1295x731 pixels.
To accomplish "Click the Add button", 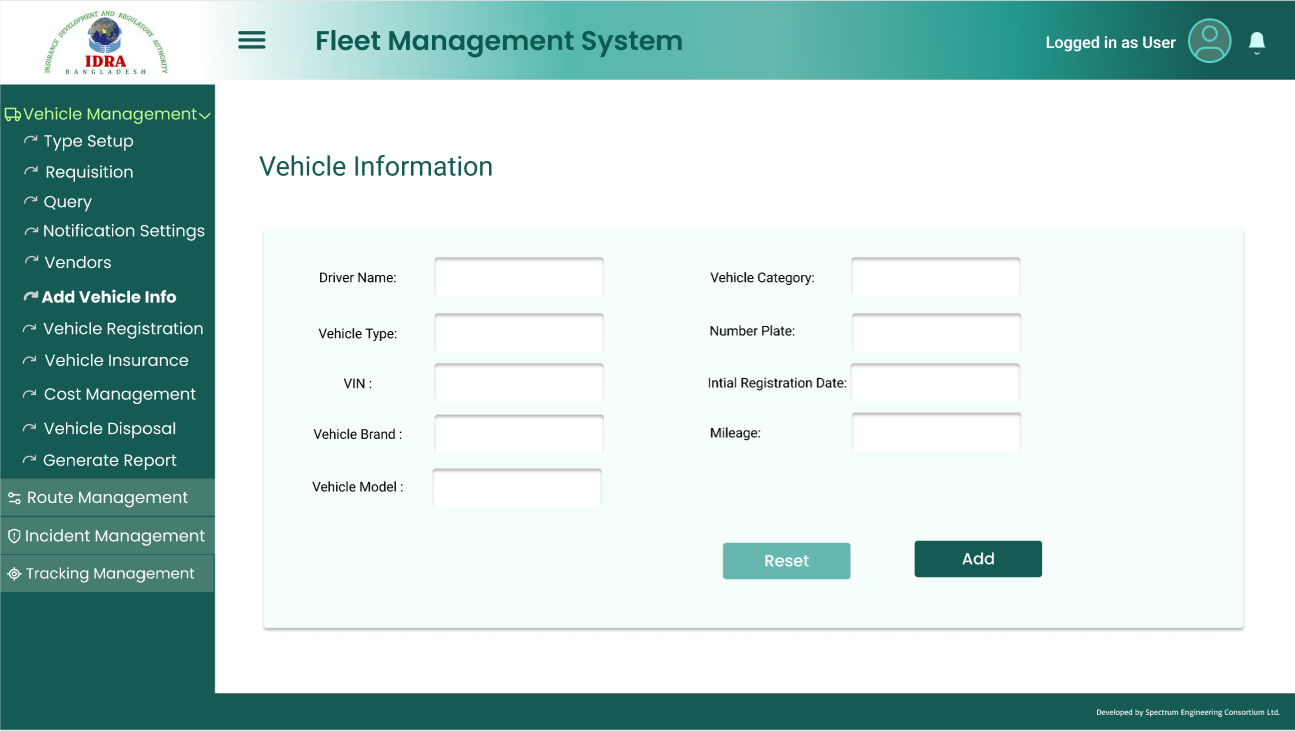I will (977, 559).
